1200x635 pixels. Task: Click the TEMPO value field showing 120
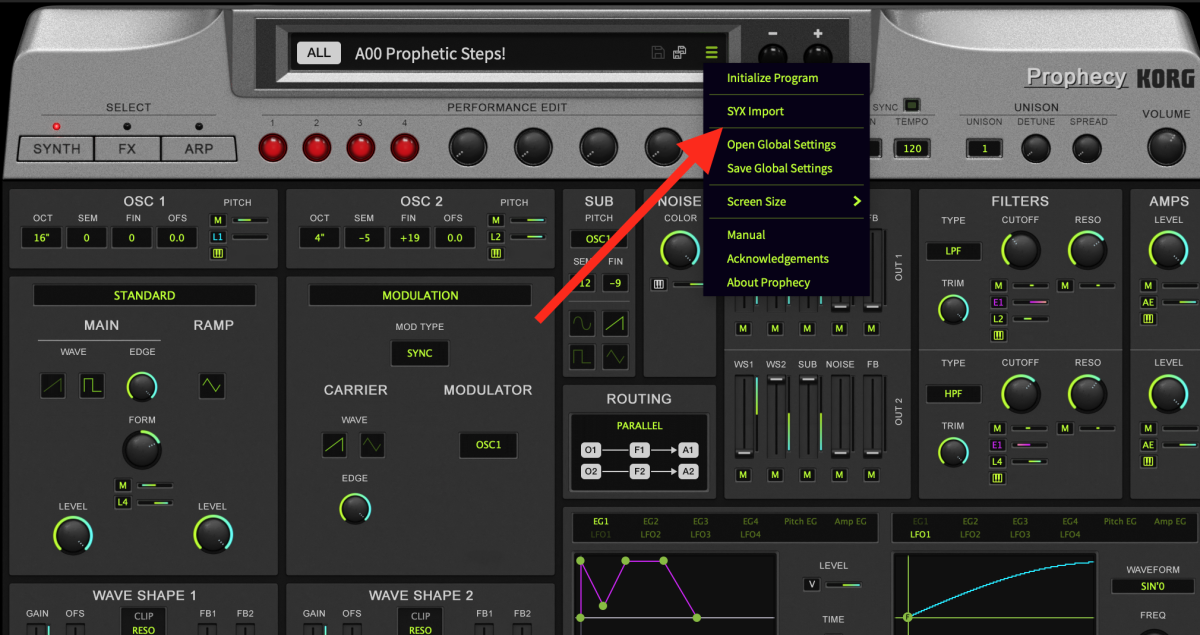911,148
